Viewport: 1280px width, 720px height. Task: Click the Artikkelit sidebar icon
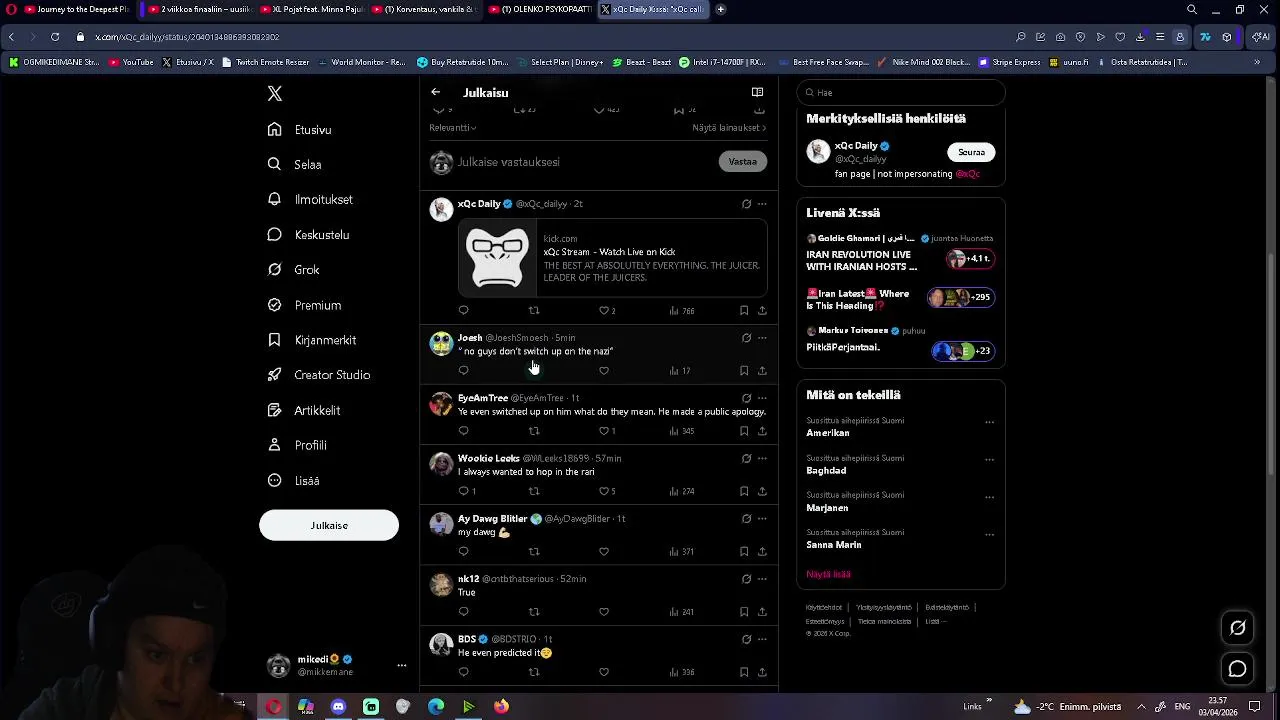(274, 410)
